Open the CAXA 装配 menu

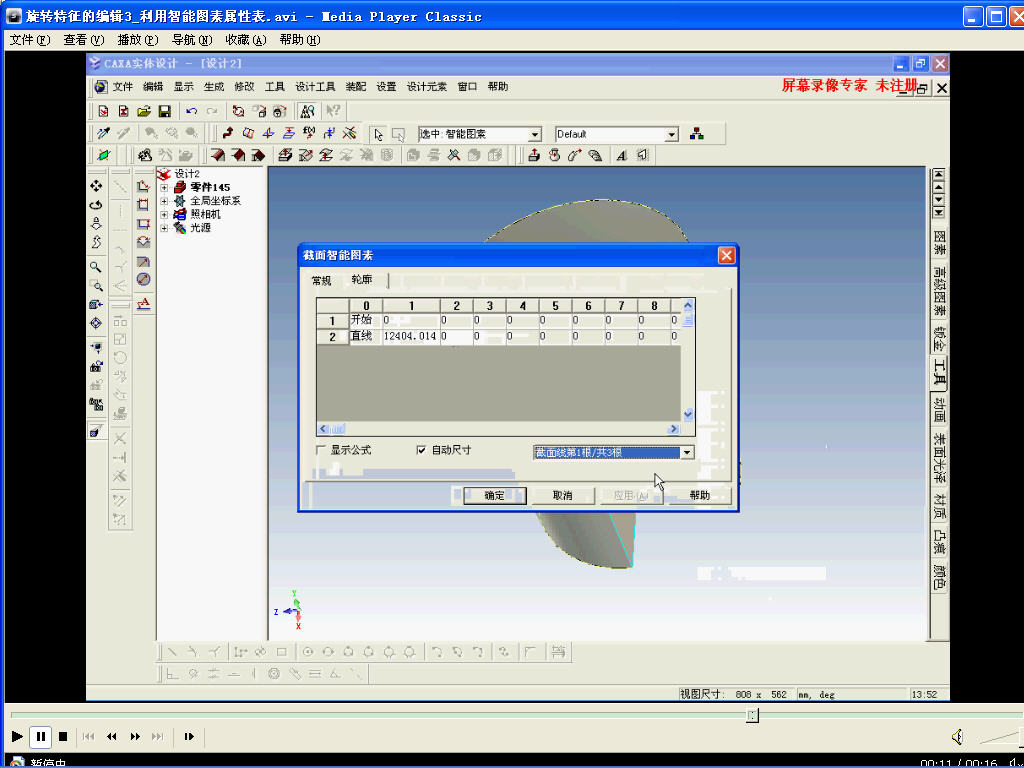coord(355,87)
